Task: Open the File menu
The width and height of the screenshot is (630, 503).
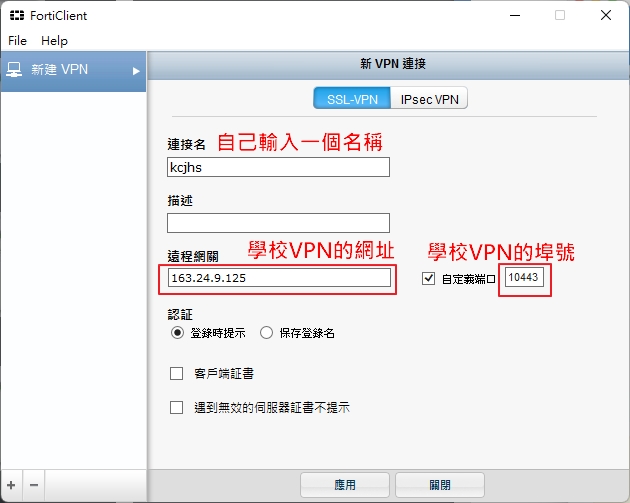Action: point(17,41)
